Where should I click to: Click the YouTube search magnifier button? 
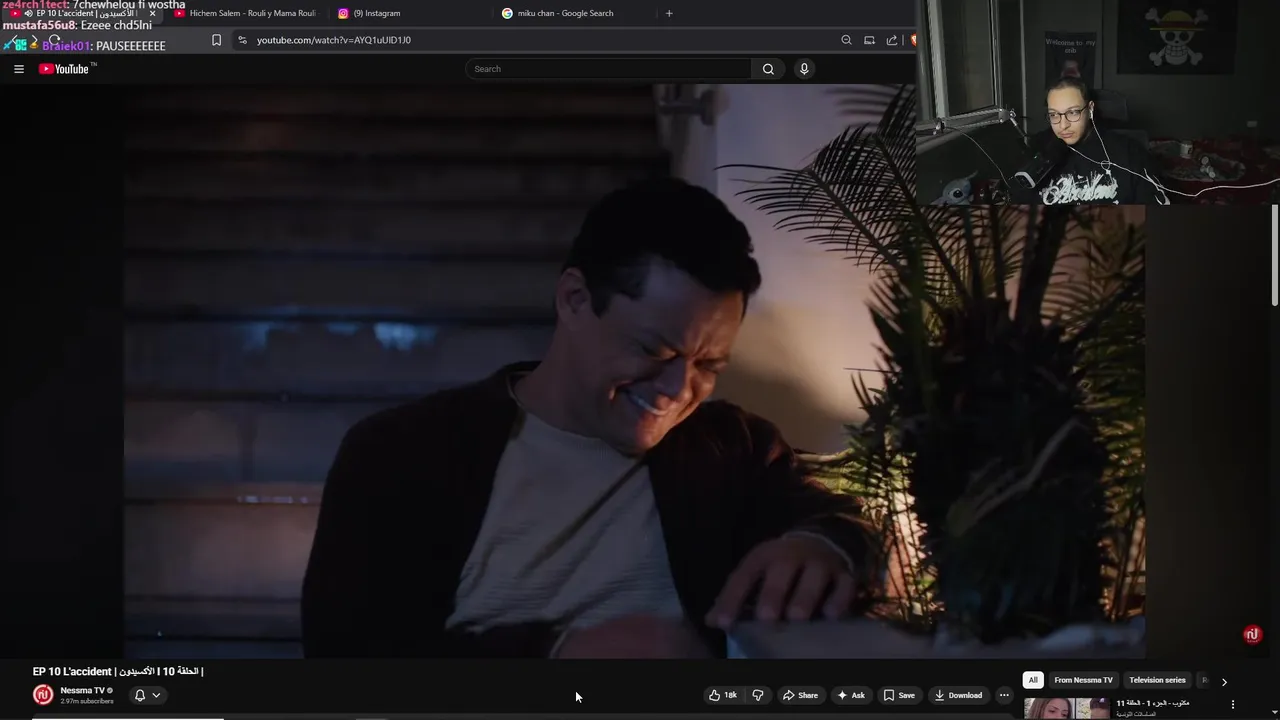[768, 69]
